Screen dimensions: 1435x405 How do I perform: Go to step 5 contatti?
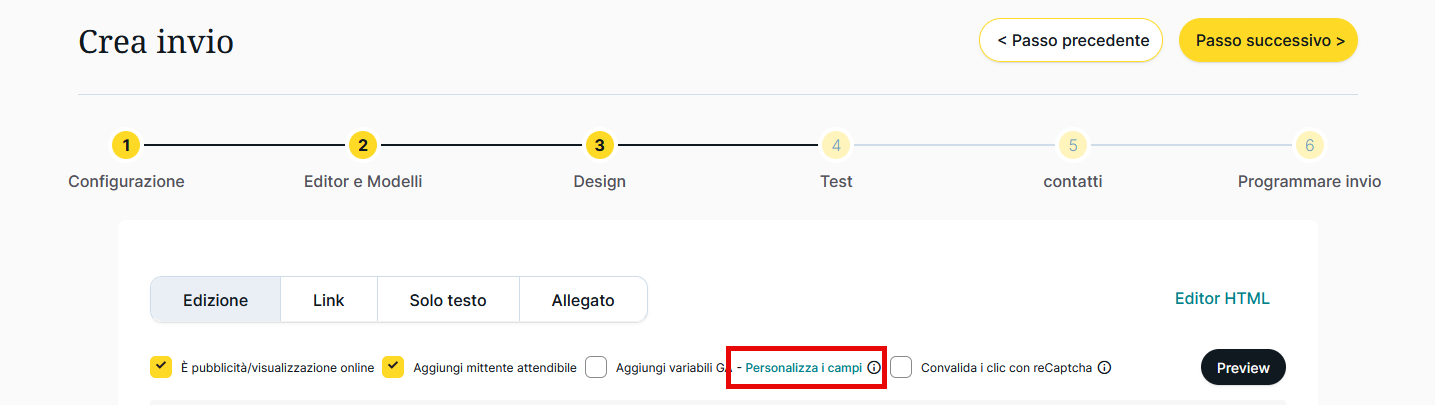pos(1072,145)
